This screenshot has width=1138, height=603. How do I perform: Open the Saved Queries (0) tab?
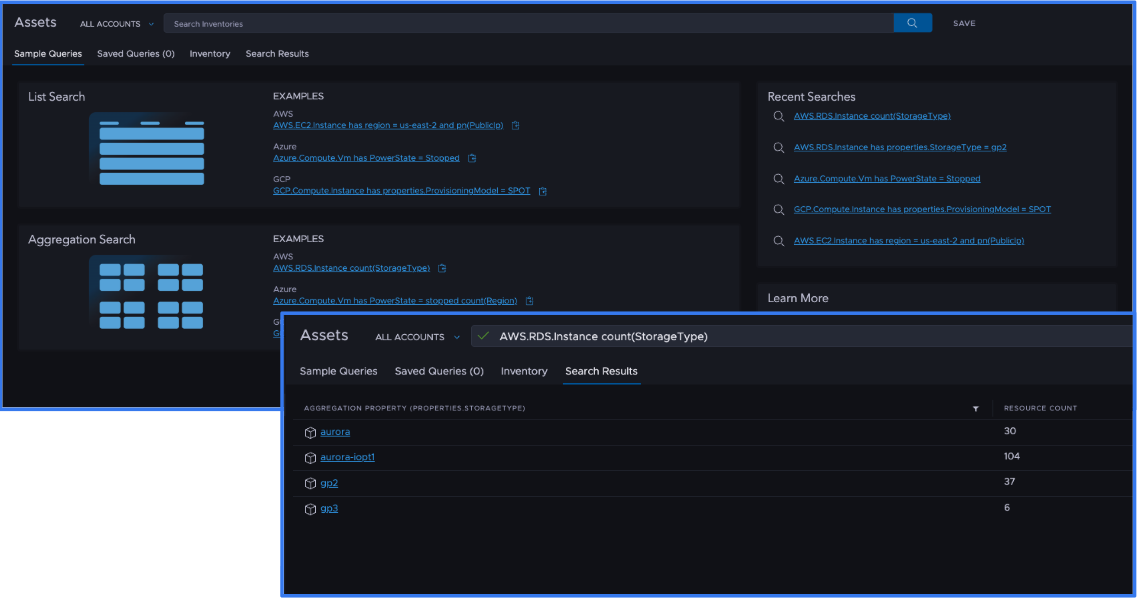pyautogui.click(x=135, y=54)
